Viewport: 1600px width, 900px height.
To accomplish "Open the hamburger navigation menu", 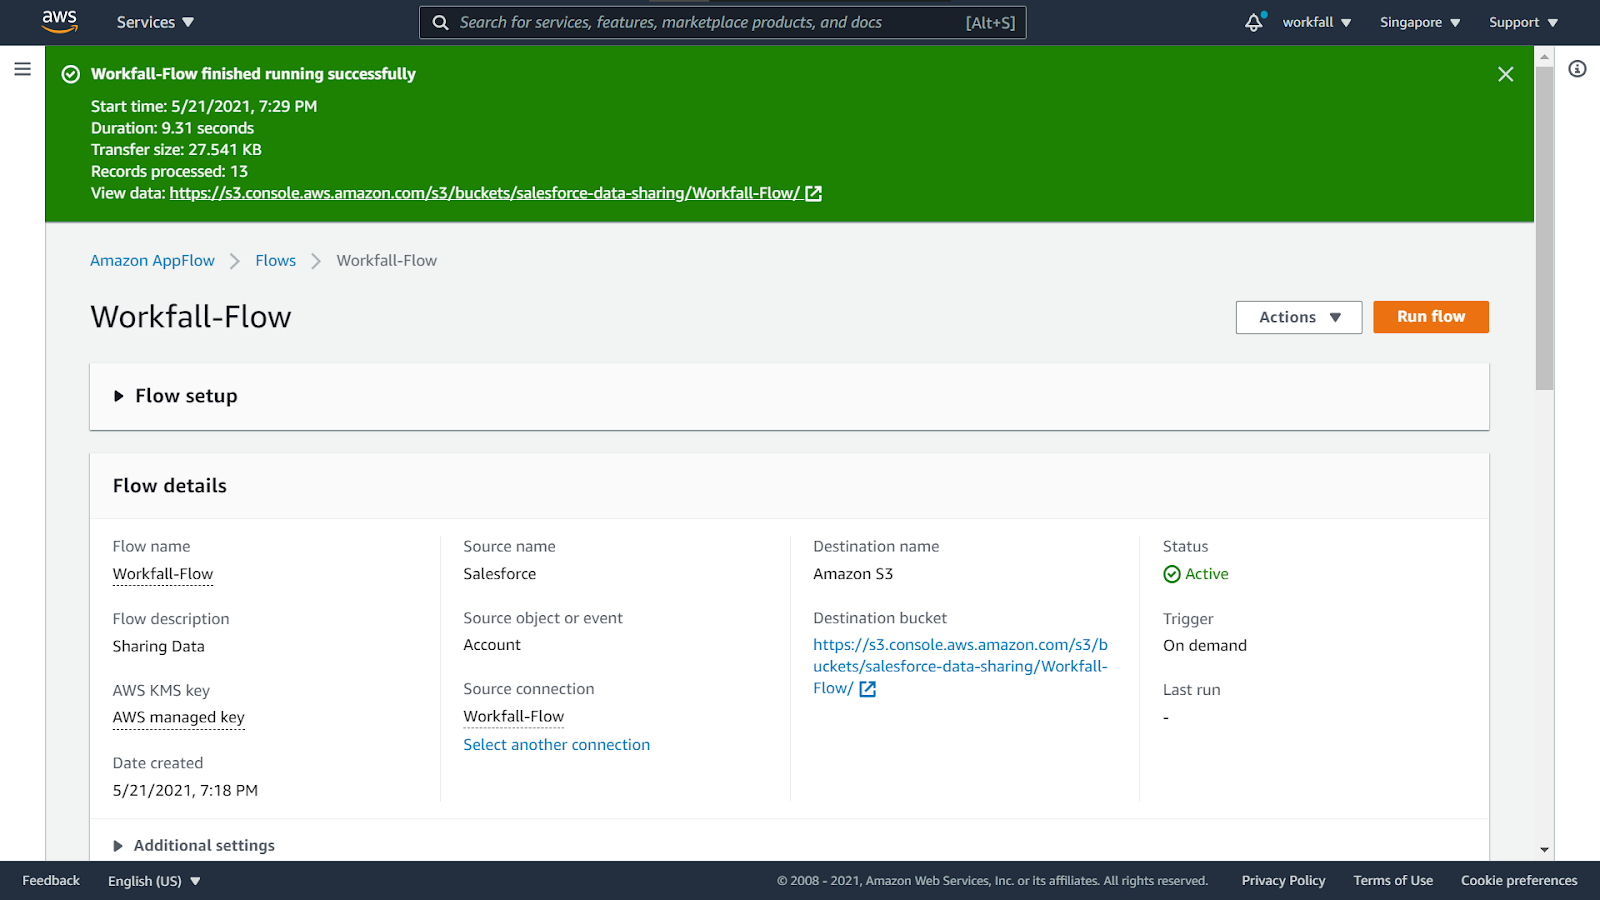I will point(22,69).
